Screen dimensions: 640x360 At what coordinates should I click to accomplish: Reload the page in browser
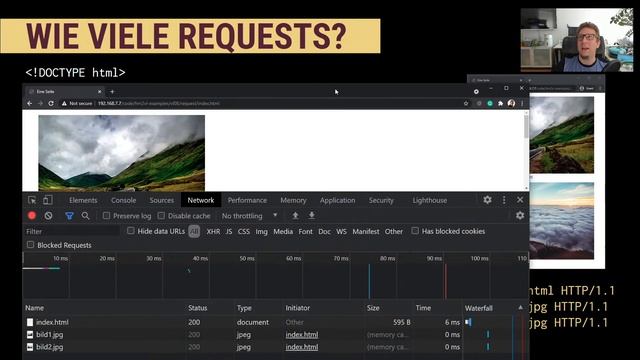tap(51, 103)
